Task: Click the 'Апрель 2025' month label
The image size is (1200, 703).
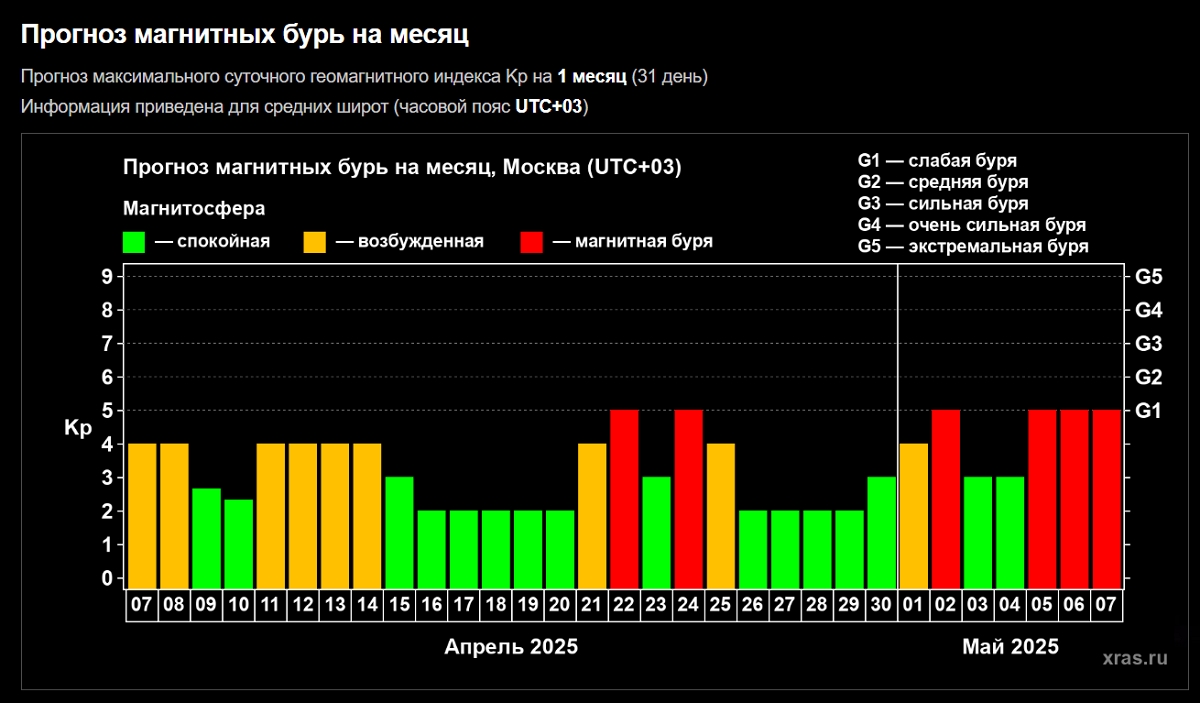Action: pyautogui.click(x=510, y=647)
